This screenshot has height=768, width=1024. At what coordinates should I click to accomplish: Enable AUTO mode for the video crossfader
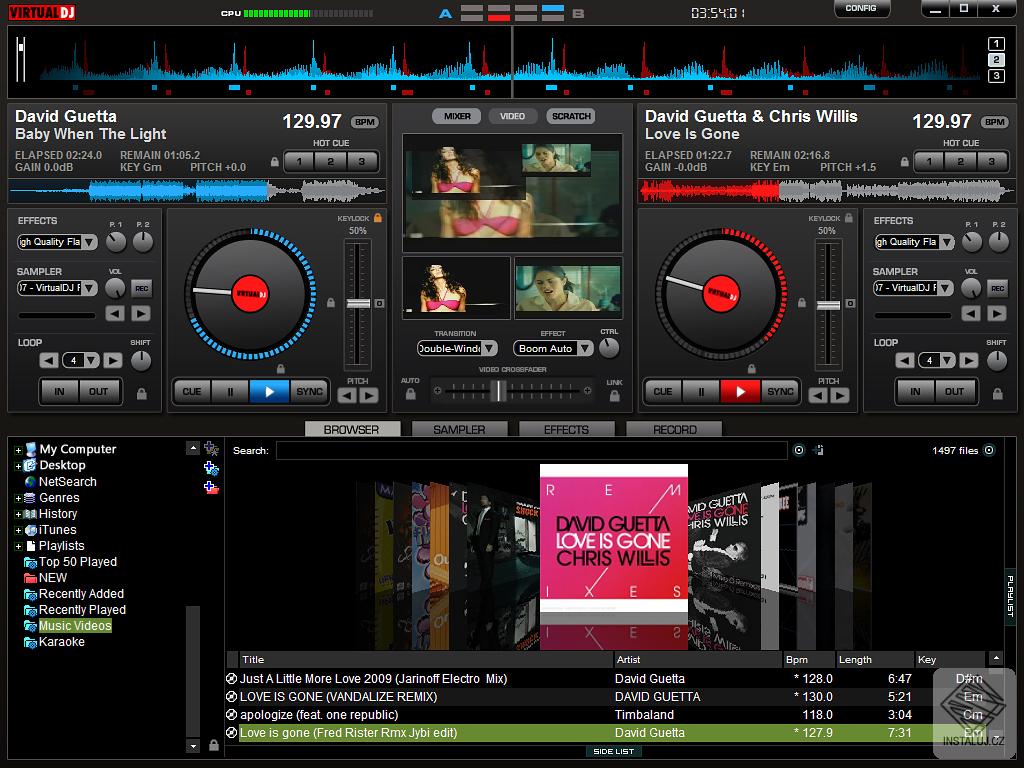pos(409,392)
